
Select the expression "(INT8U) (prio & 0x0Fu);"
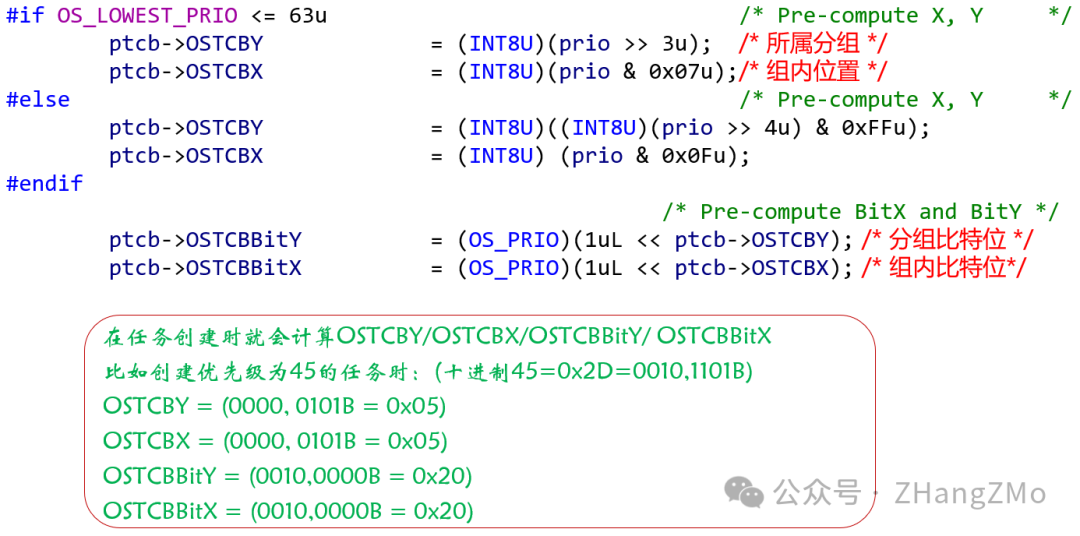click(603, 156)
